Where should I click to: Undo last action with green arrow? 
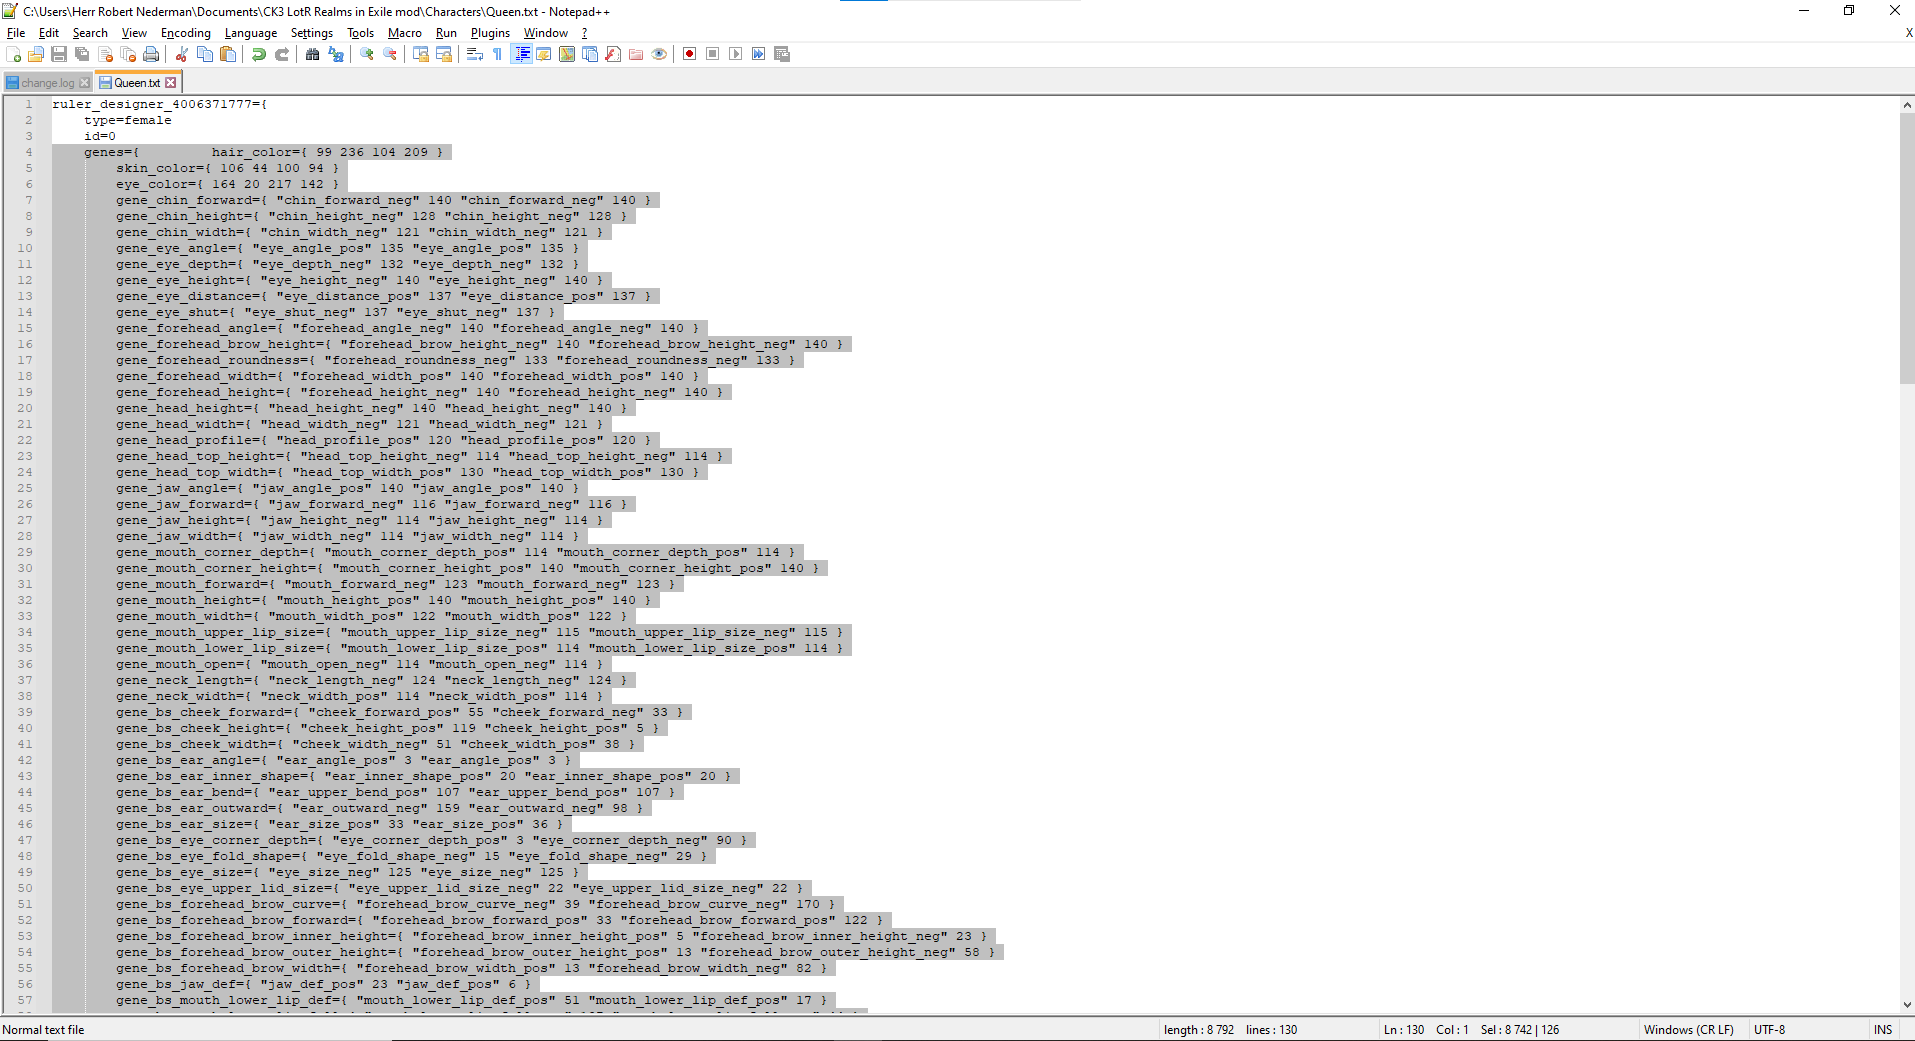(x=259, y=54)
